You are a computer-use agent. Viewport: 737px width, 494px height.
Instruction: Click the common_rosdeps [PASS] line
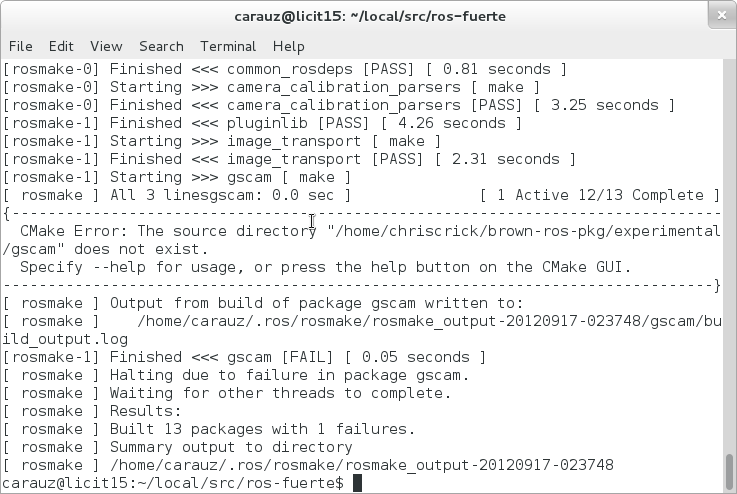(285, 69)
